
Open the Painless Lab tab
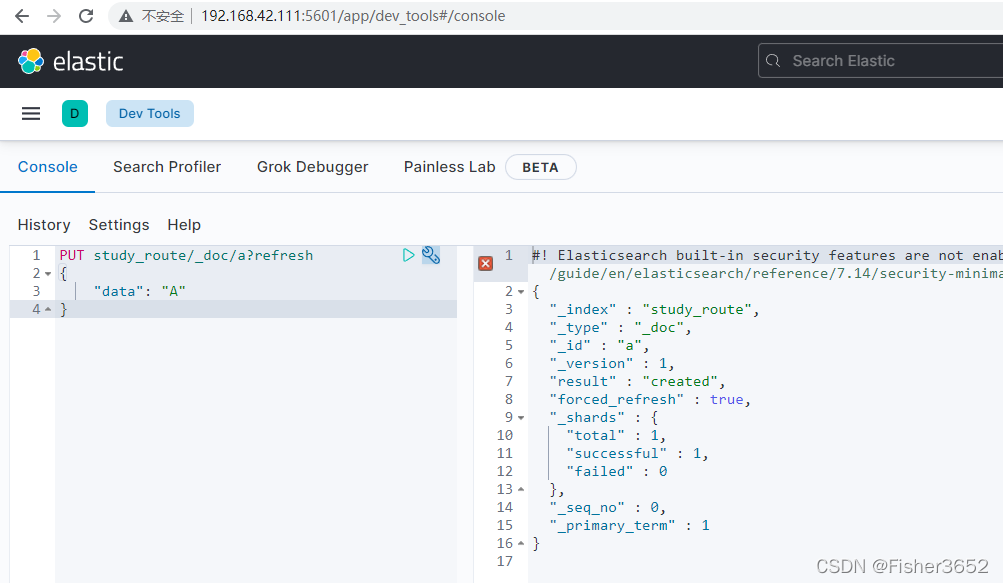tap(449, 167)
